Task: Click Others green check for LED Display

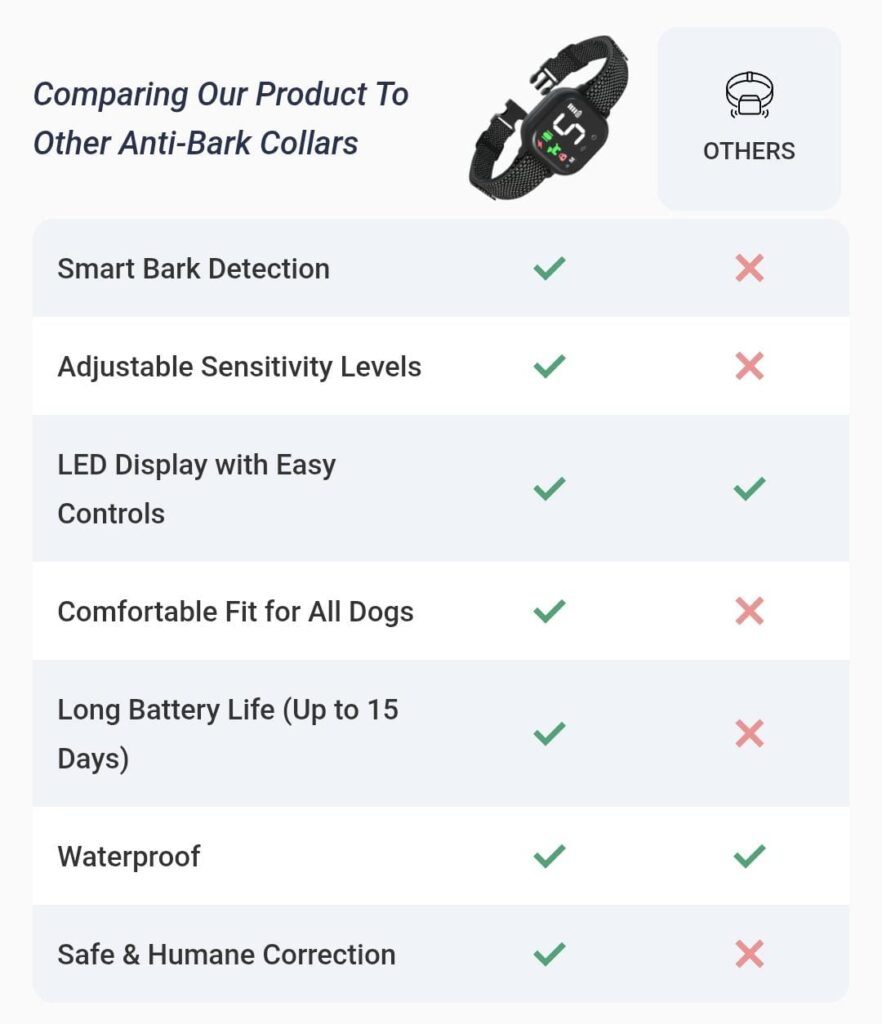Action: point(749,489)
